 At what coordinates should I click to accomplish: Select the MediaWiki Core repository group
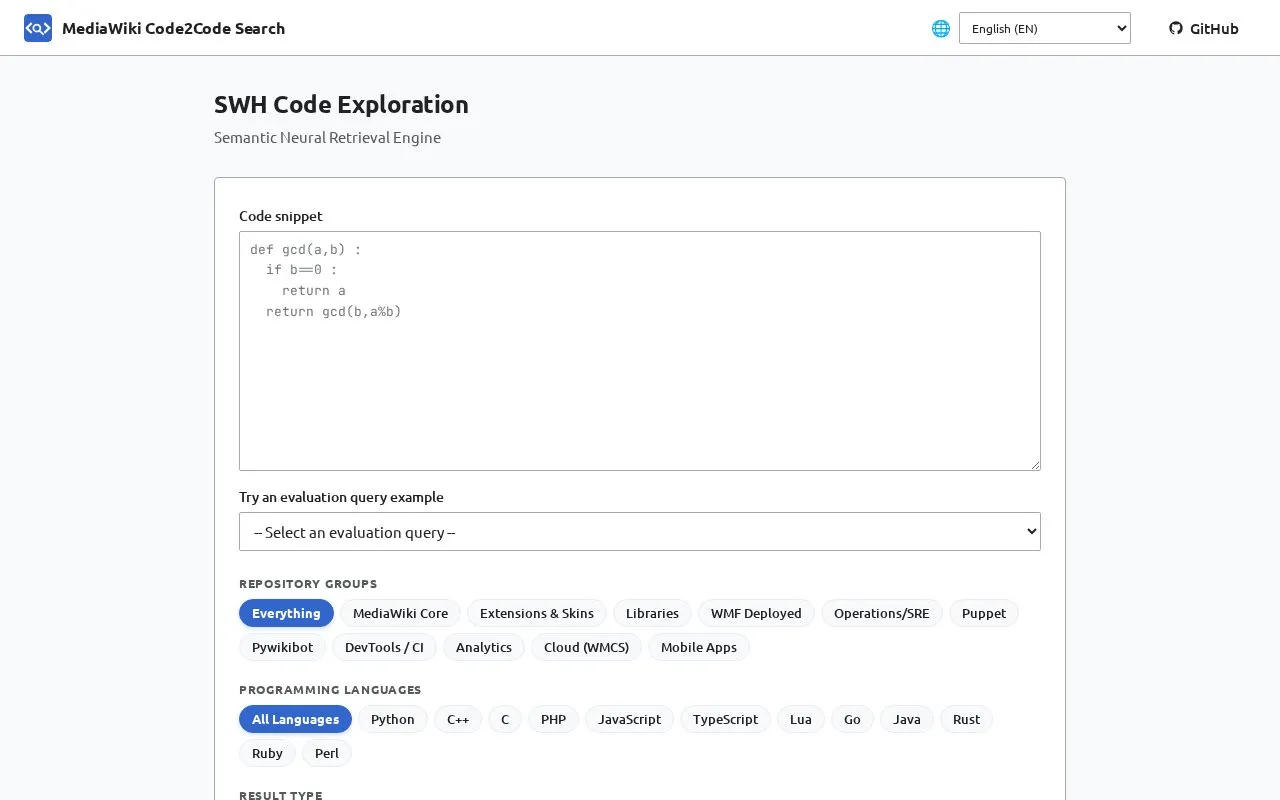[x=400, y=613]
